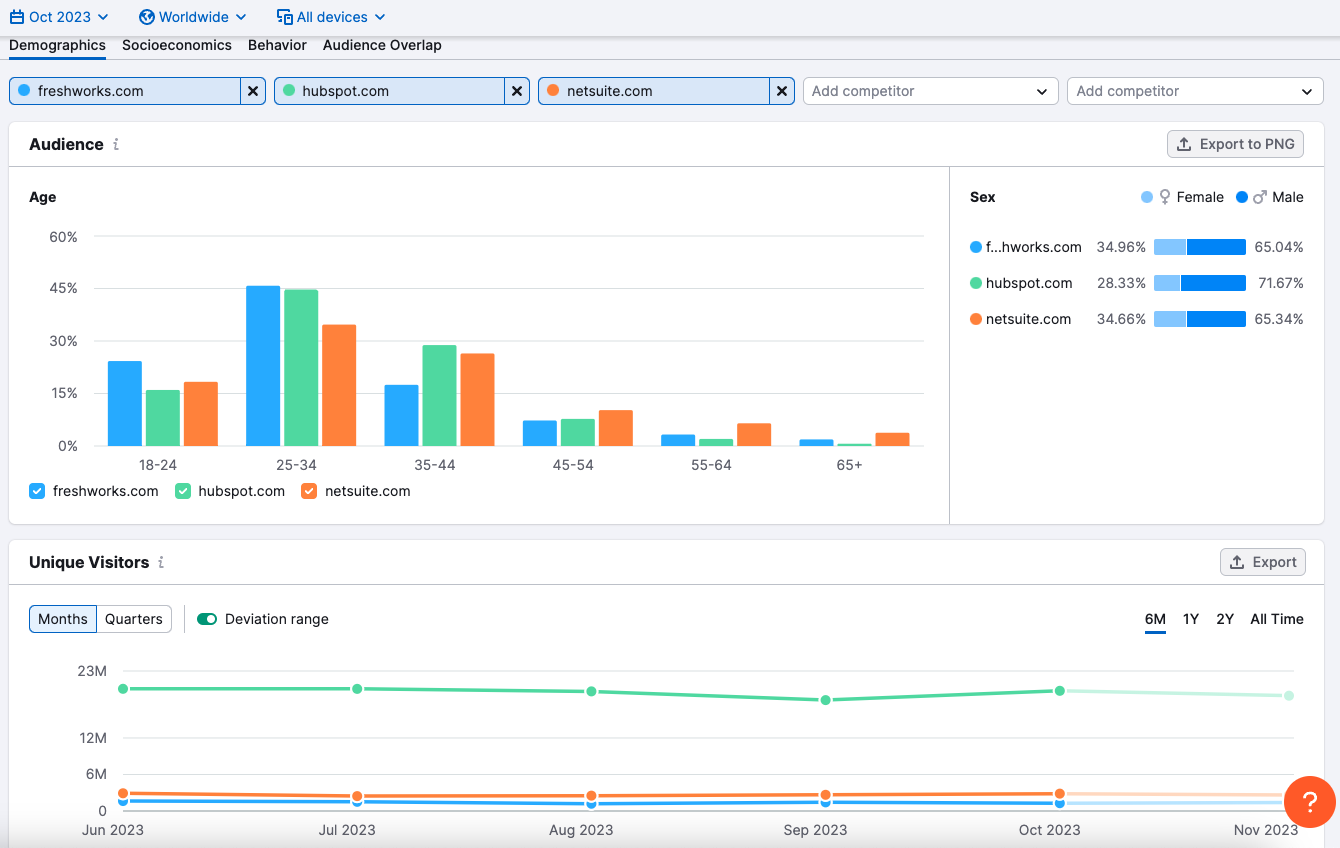Remove netsuite.com from the comparison
Screen dimensions: 1340x848
(x=782, y=91)
